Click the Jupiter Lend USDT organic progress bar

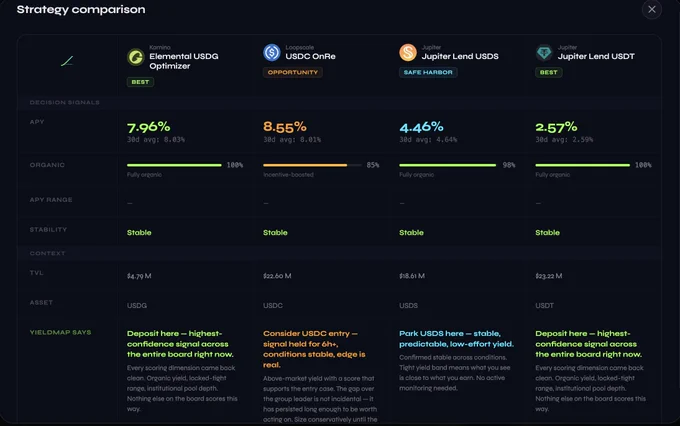(x=583, y=165)
